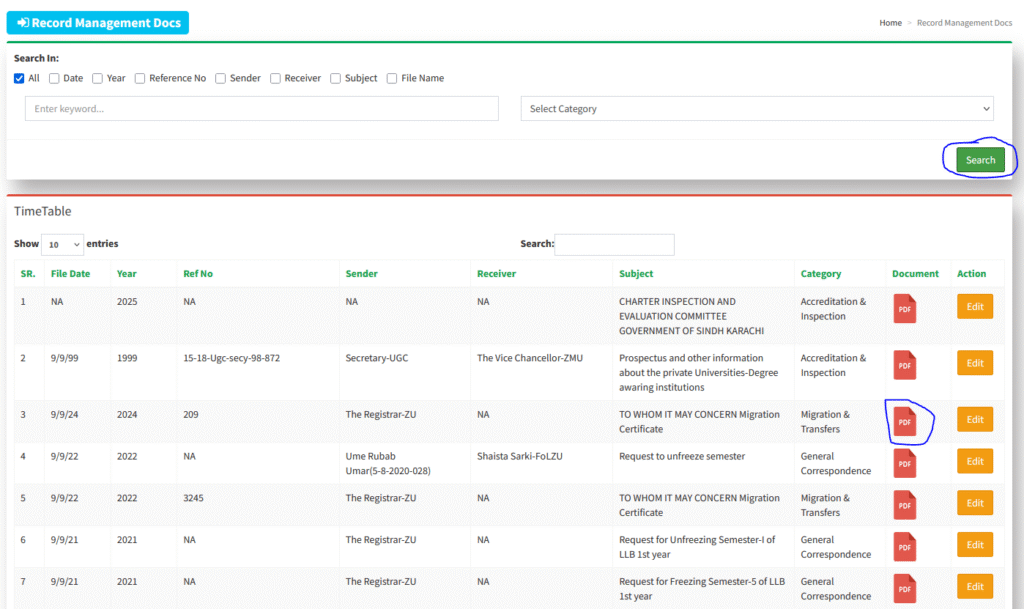Screen dimensions: 1024x609
Task: Enable the Year search checkbox
Action: (97, 78)
